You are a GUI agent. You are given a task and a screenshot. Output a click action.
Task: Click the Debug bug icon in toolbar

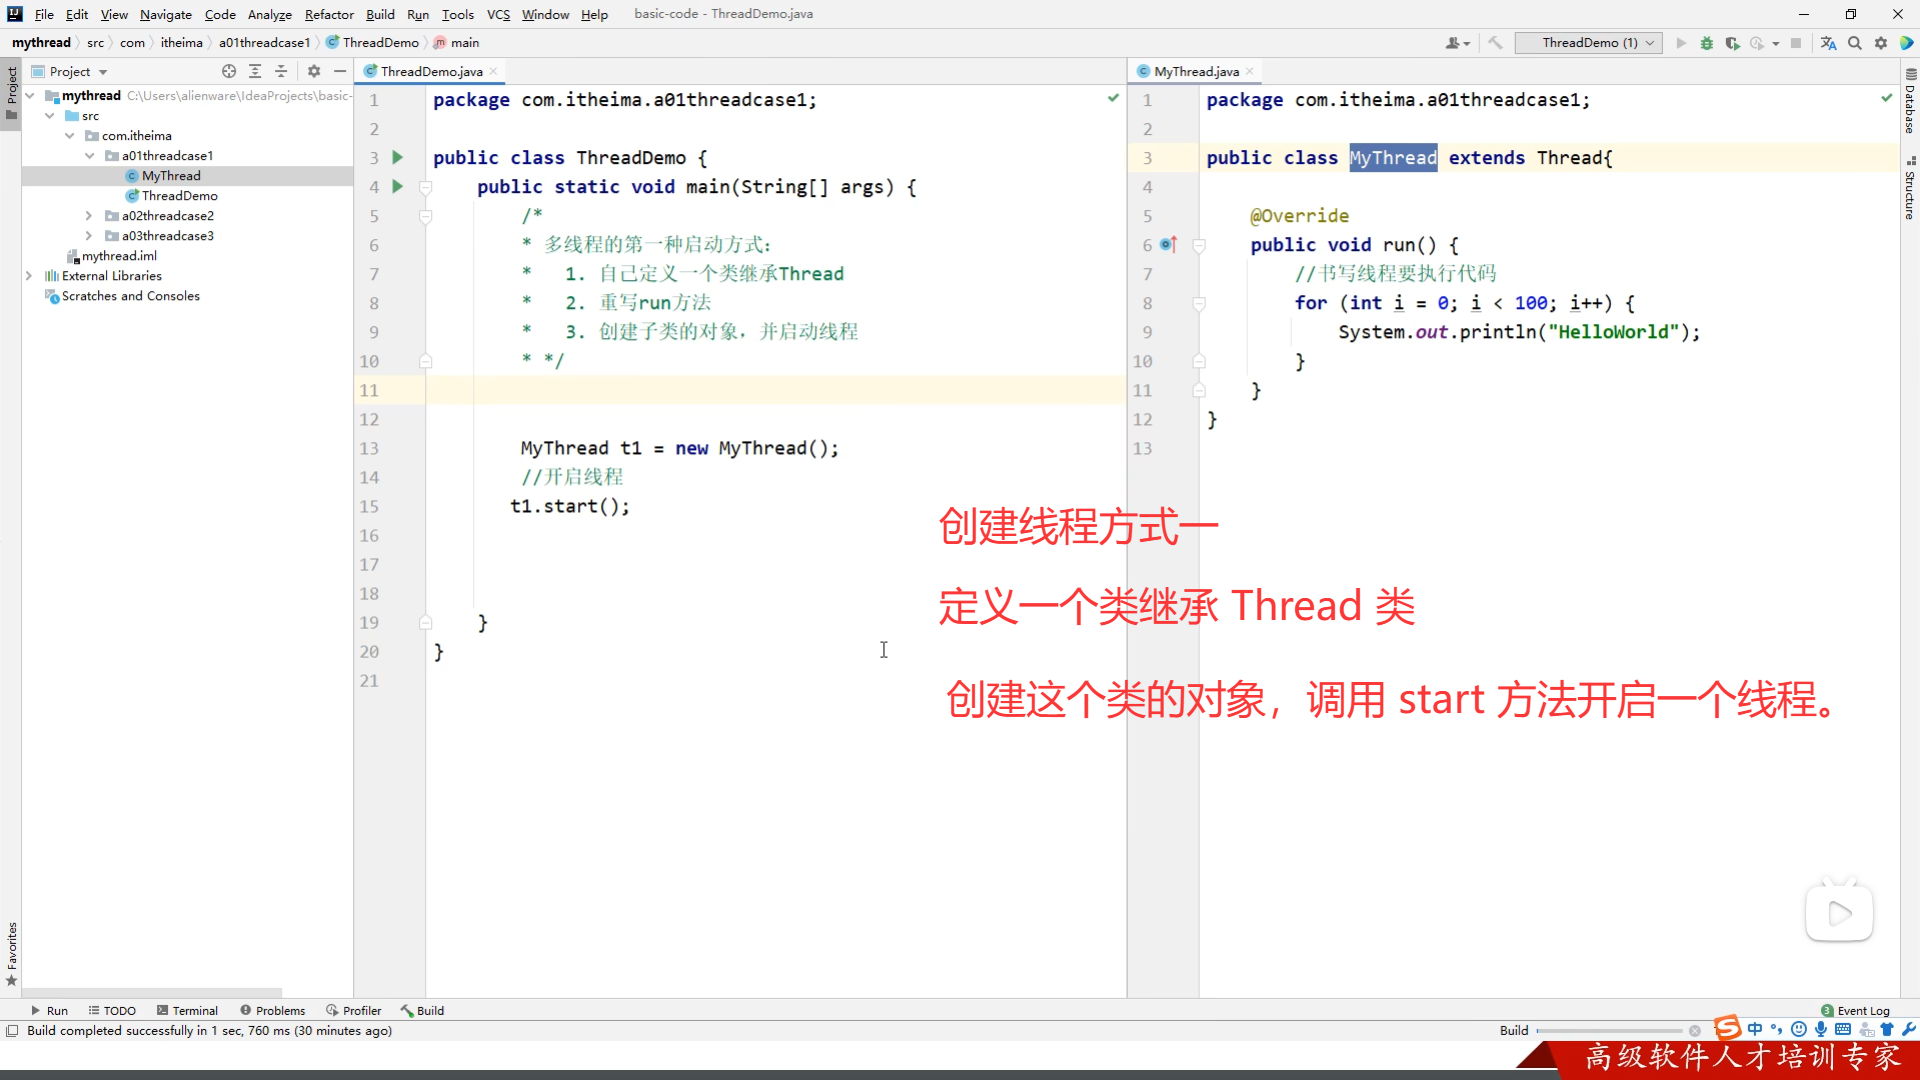click(1707, 43)
